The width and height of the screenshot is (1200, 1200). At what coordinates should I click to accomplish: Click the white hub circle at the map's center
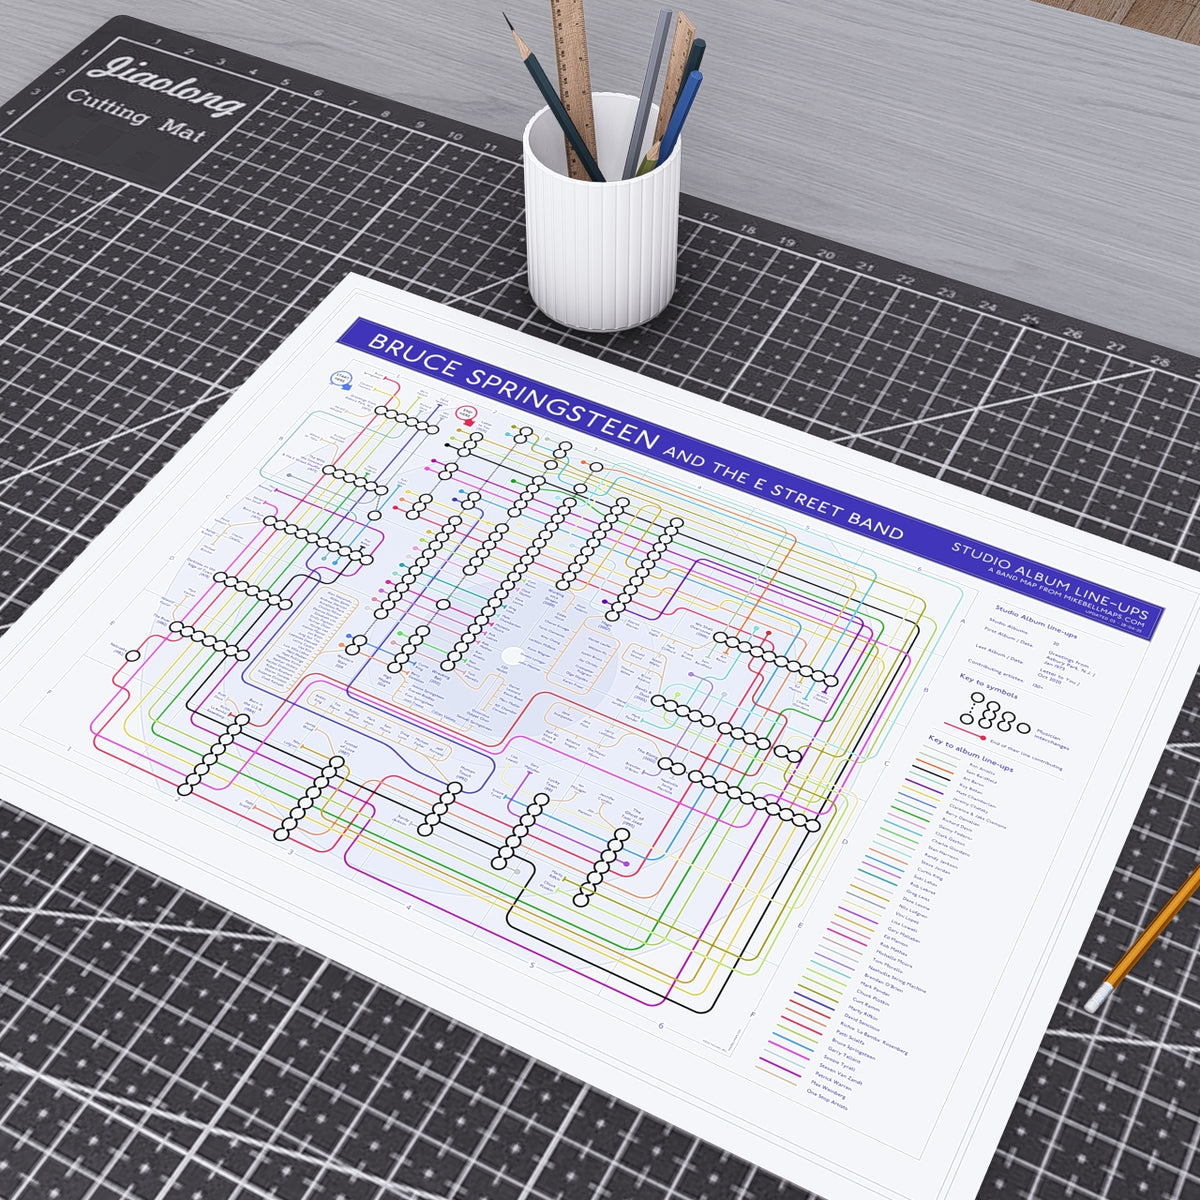pyautogui.click(x=513, y=656)
